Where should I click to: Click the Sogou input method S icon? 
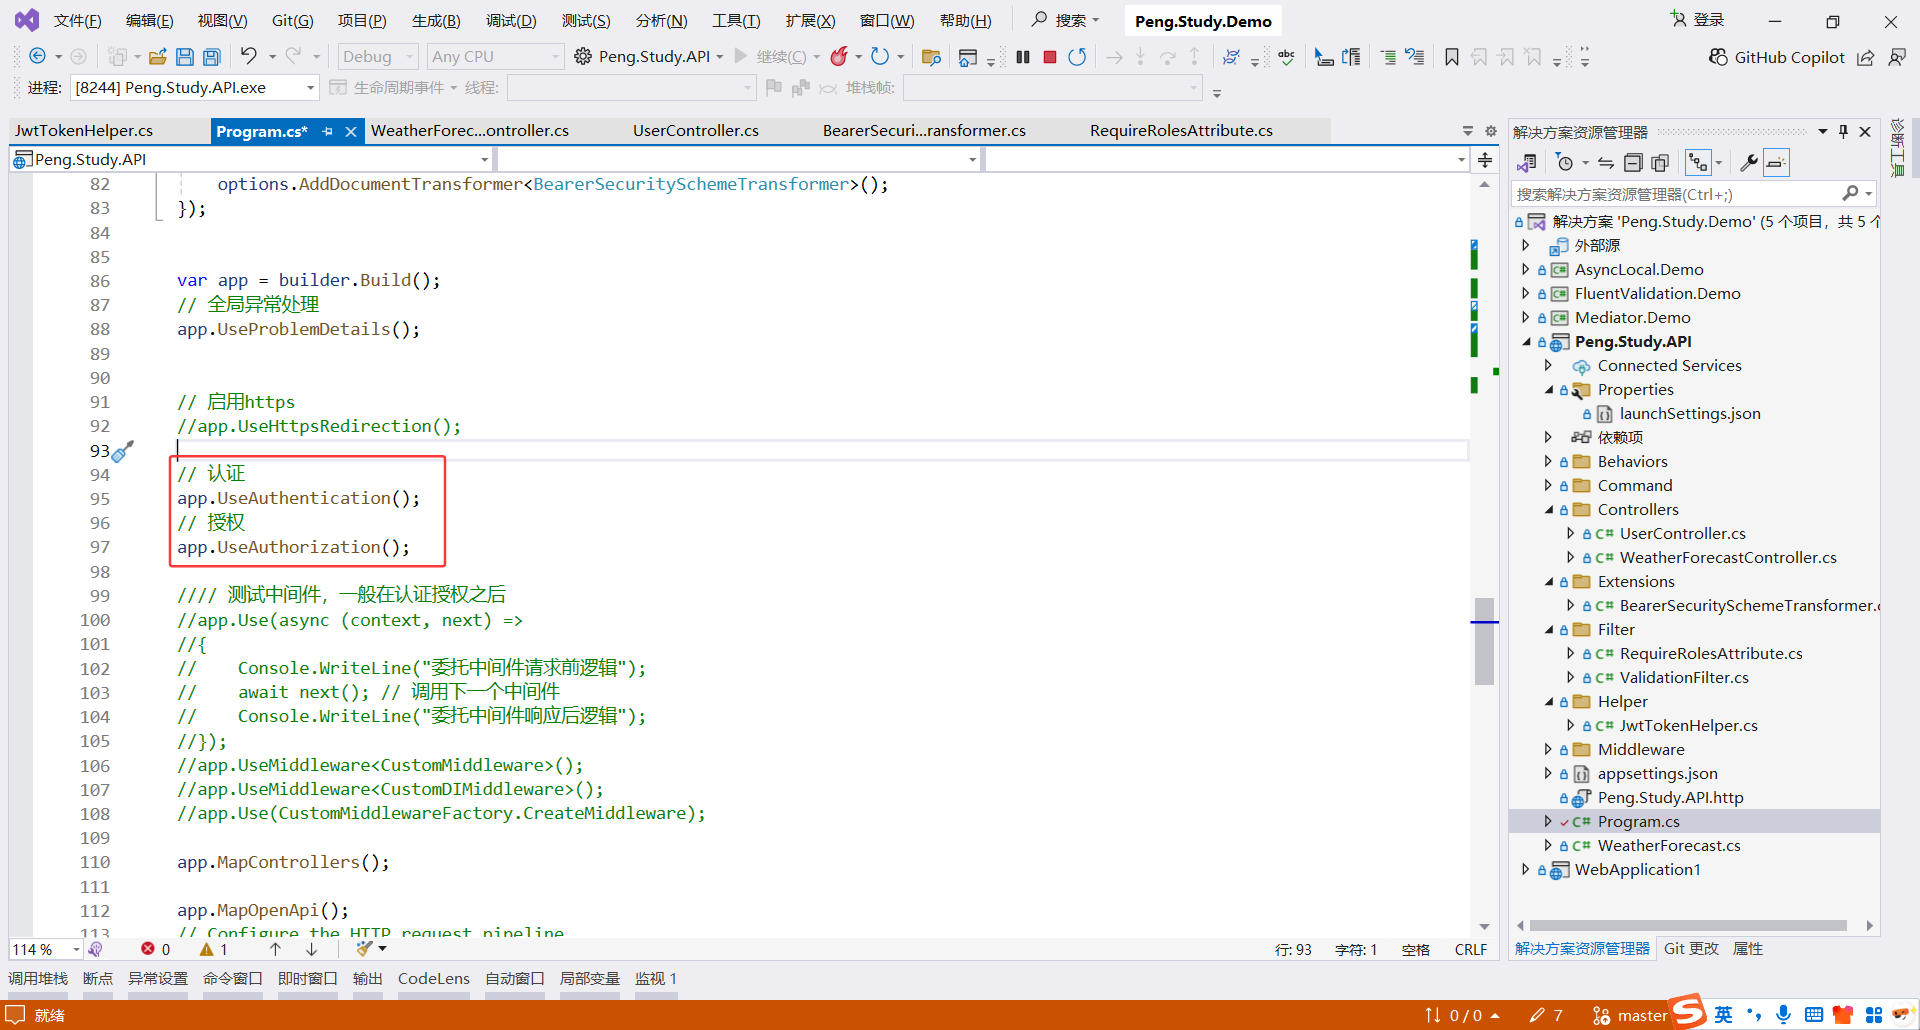pyautogui.click(x=1689, y=1010)
